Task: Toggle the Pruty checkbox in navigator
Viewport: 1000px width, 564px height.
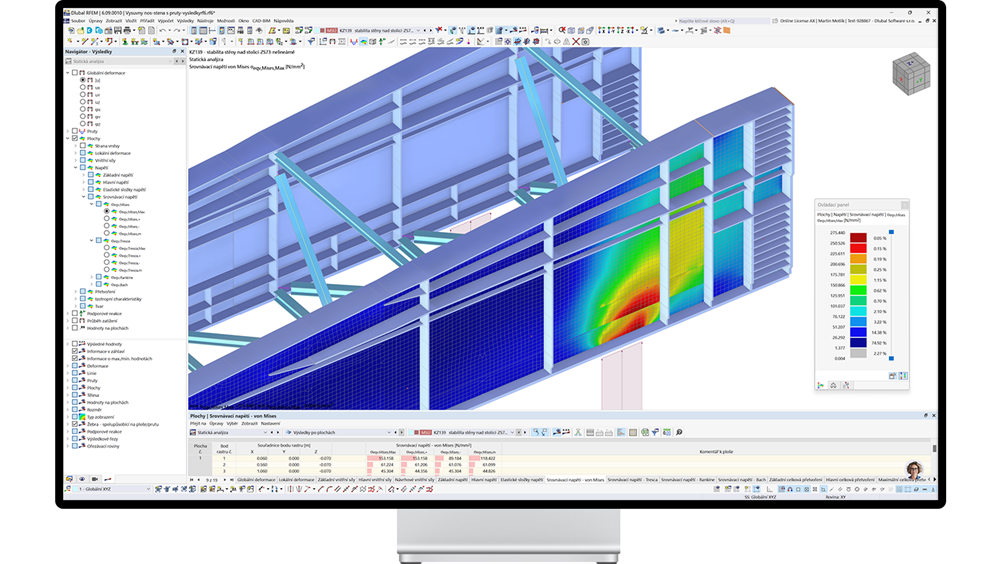Action: coord(75,131)
